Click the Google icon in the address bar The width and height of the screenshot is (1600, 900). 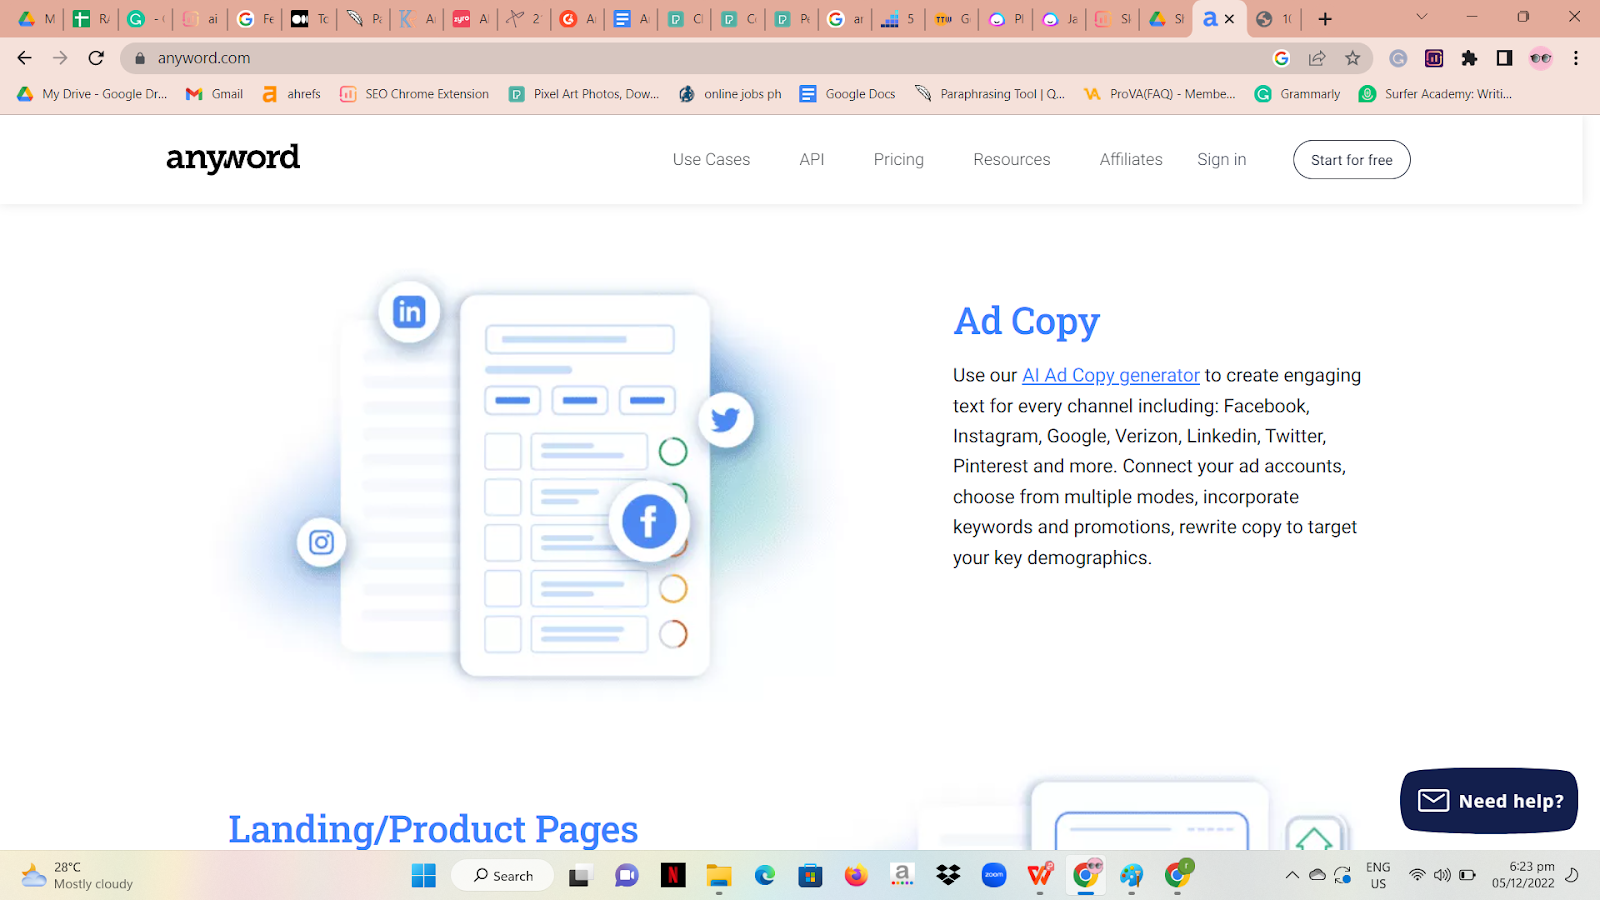coord(1281,58)
